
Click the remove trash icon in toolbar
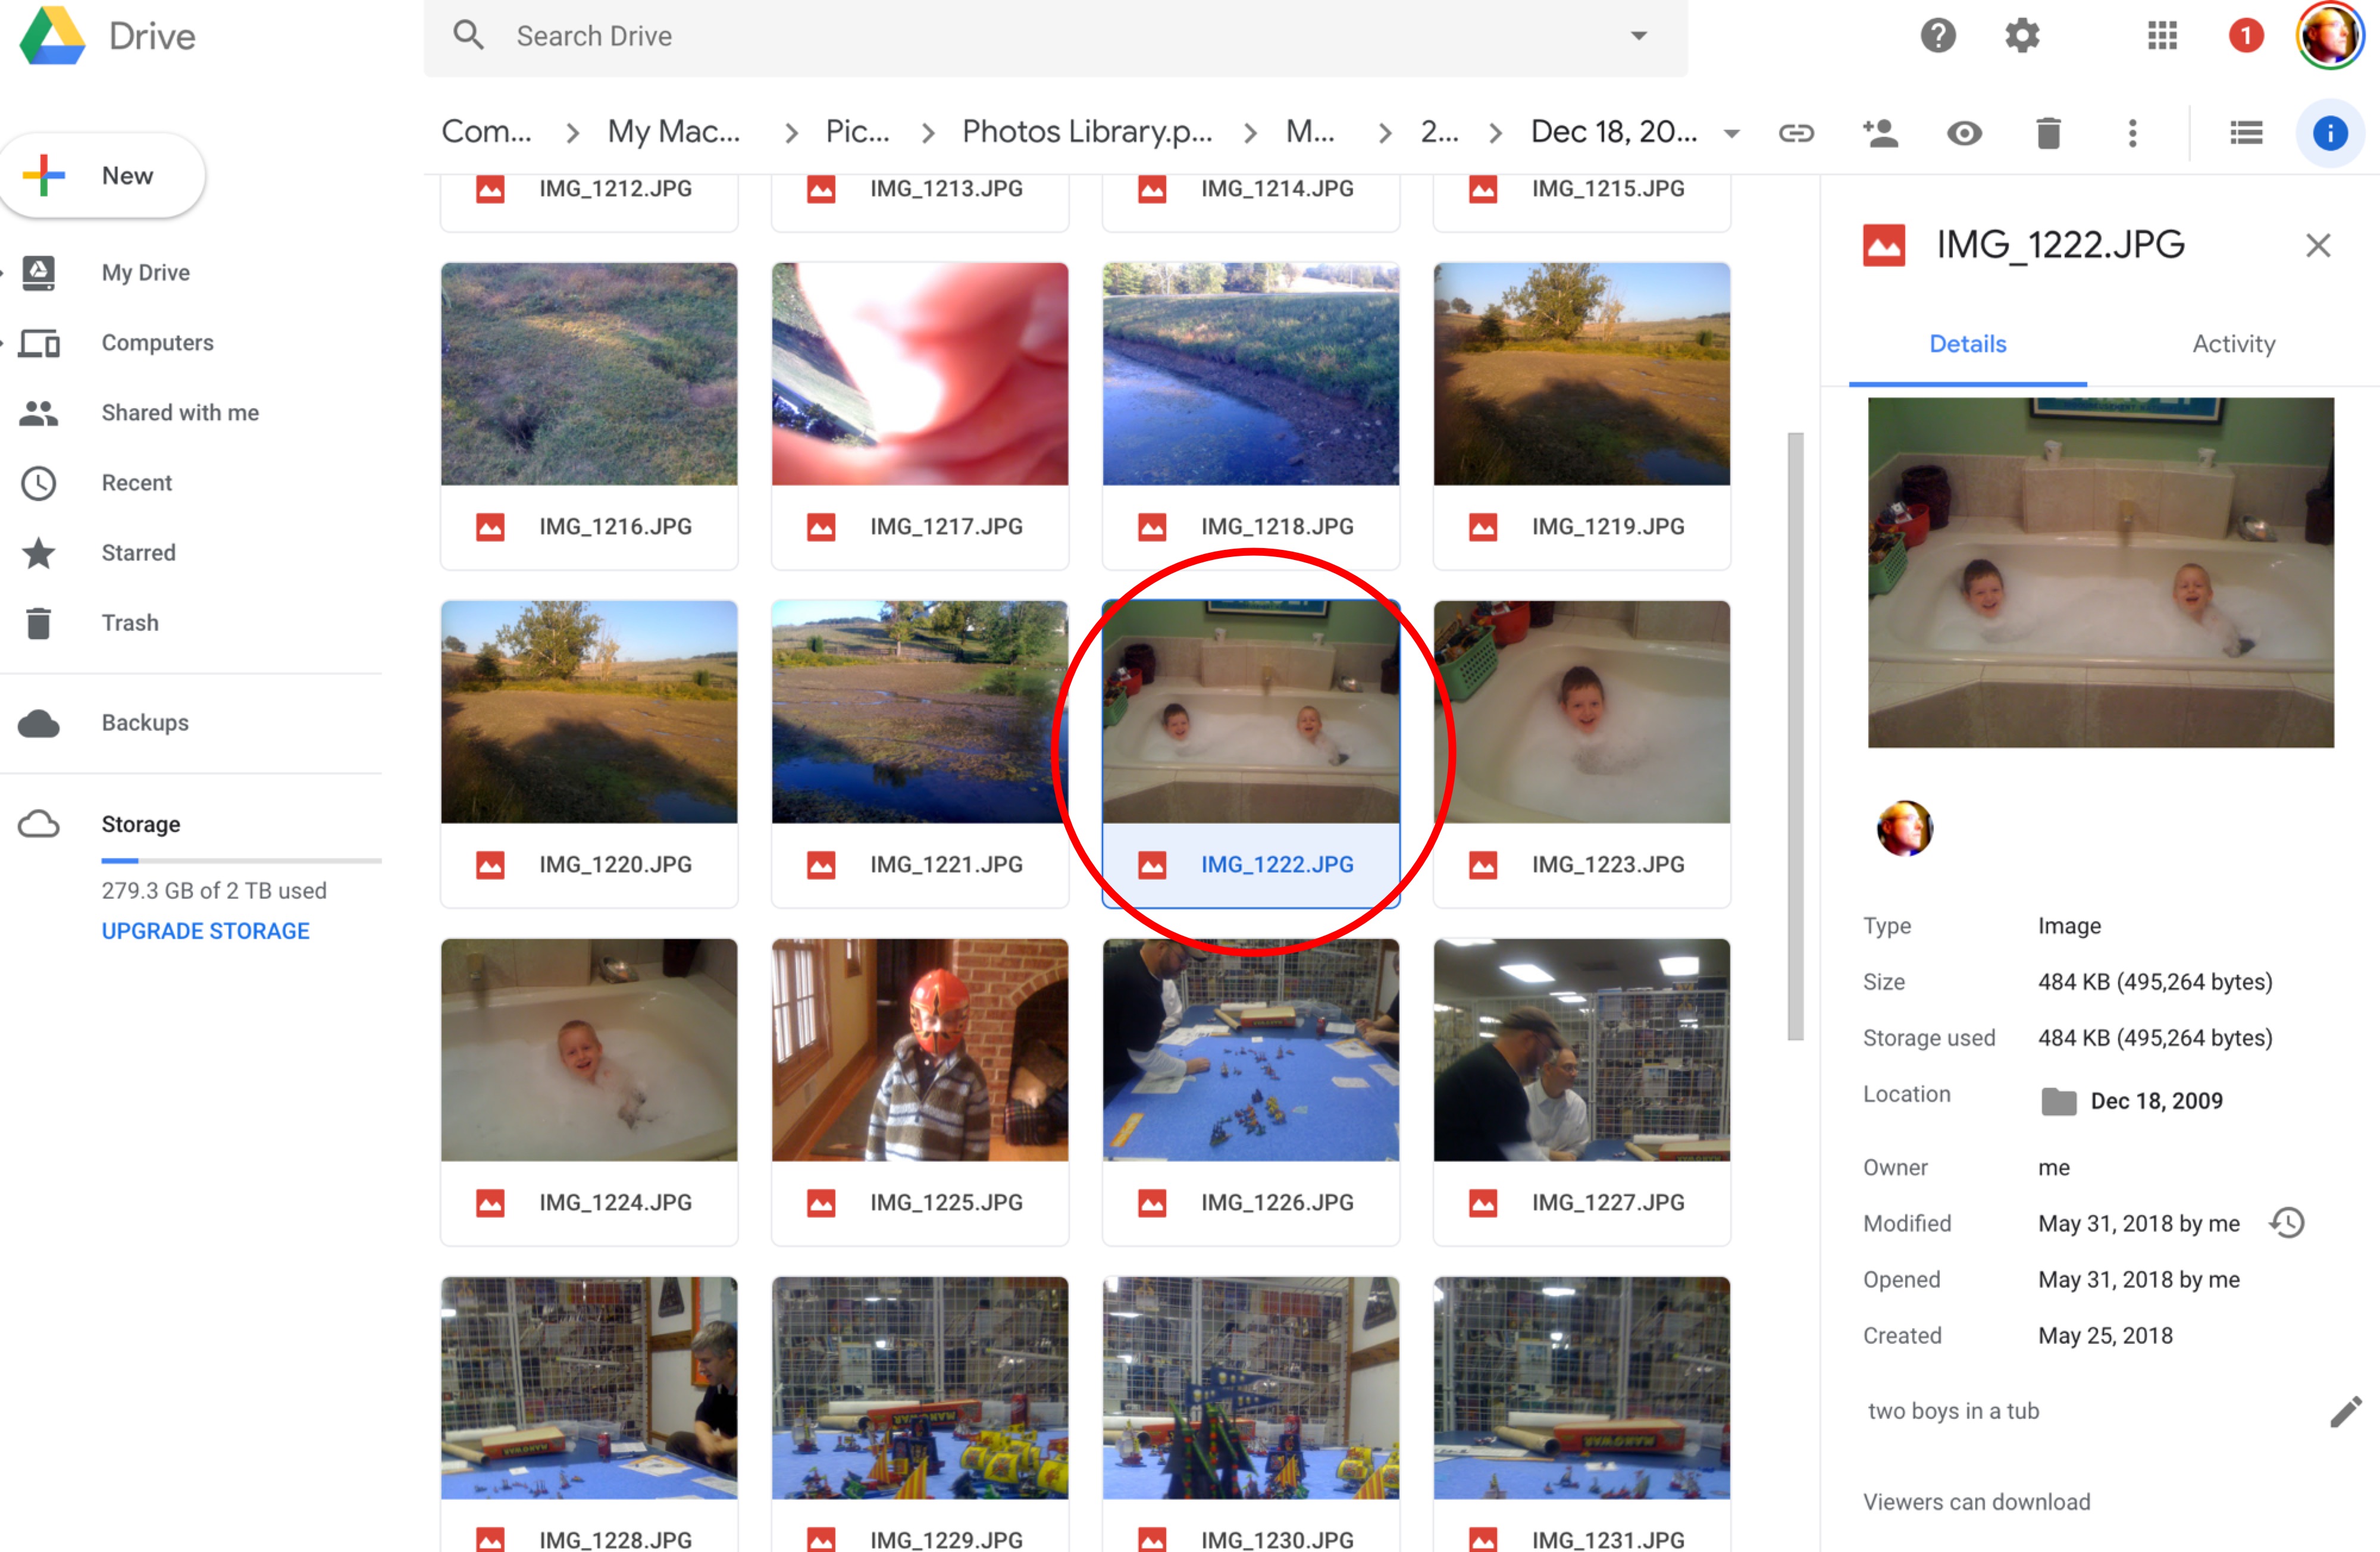pos(2048,133)
